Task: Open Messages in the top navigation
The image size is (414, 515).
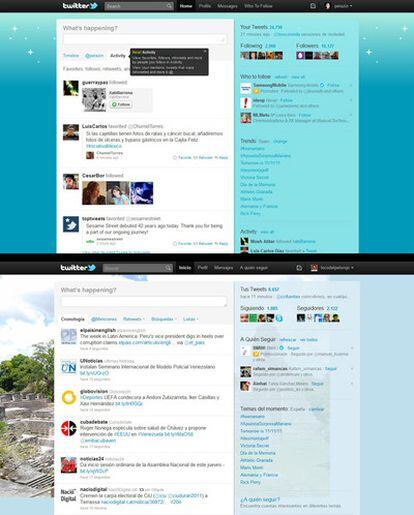Action: (227, 6)
